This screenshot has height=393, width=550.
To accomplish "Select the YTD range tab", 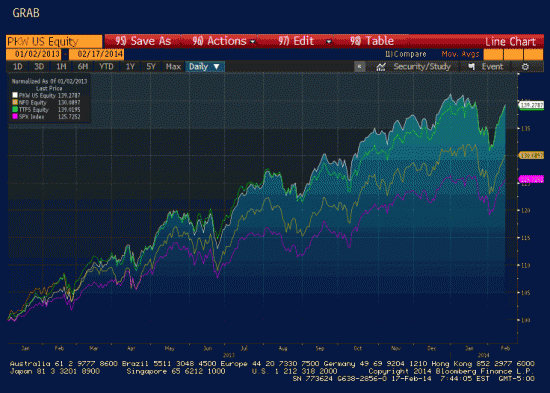I will [106, 67].
